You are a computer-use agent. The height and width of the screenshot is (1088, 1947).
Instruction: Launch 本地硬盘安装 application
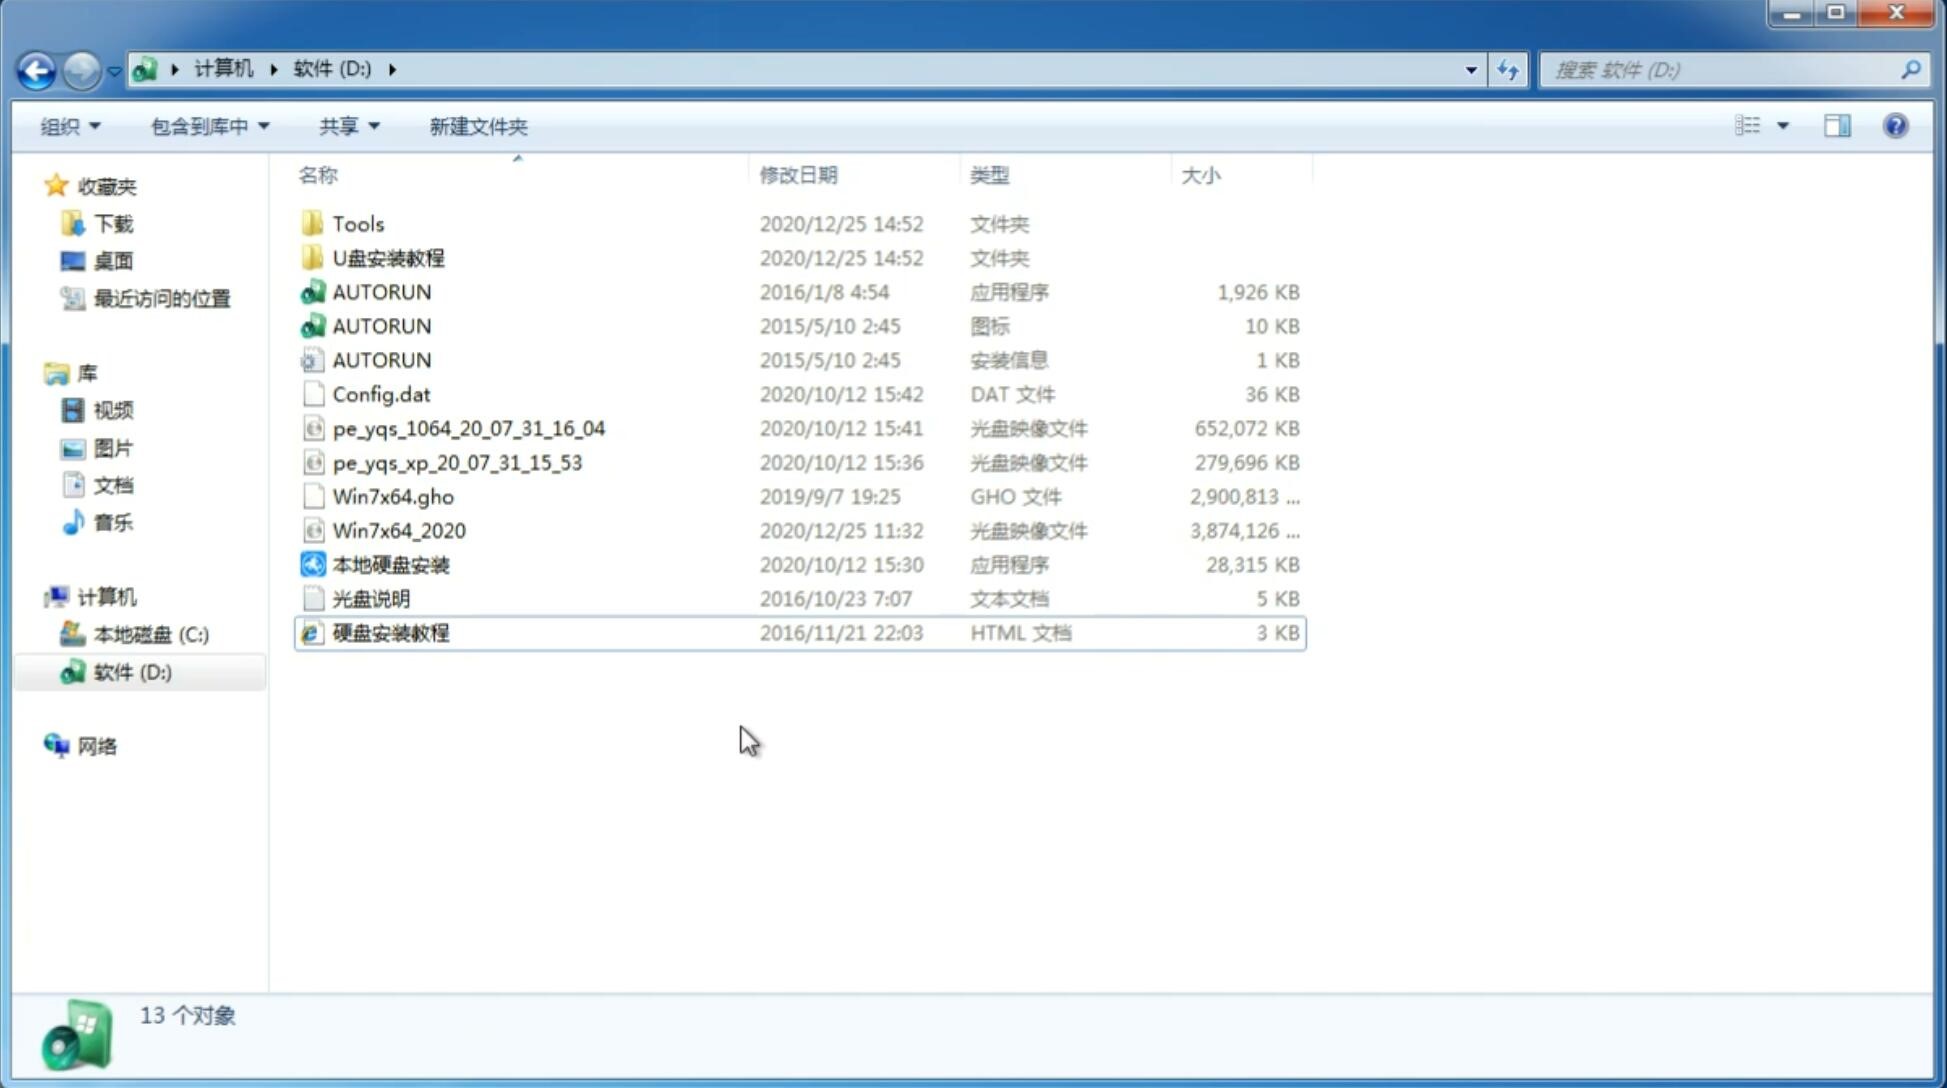coord(390,564)
